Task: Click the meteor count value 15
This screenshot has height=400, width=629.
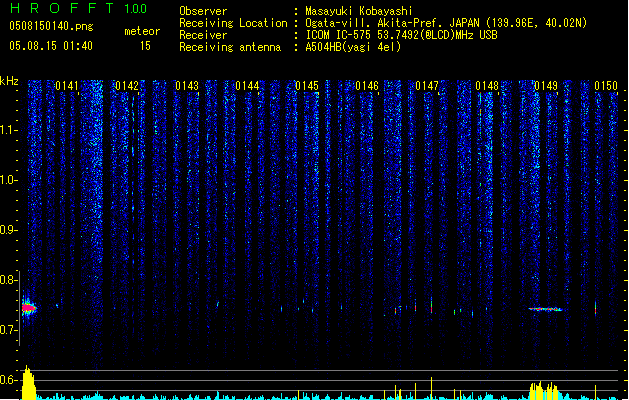Action: 145,46
